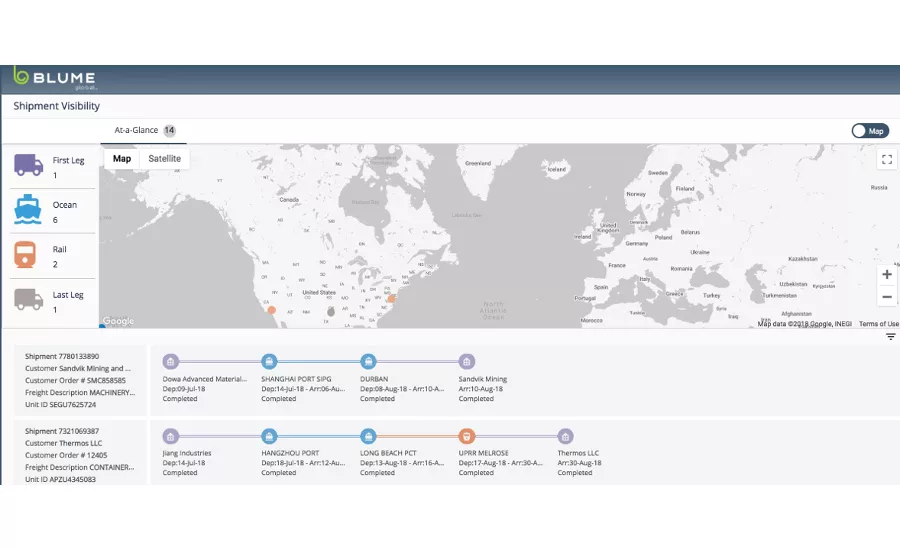Click SHANGHAI PORT SIPG stop label
900x550 pixels.
[296, 379]
